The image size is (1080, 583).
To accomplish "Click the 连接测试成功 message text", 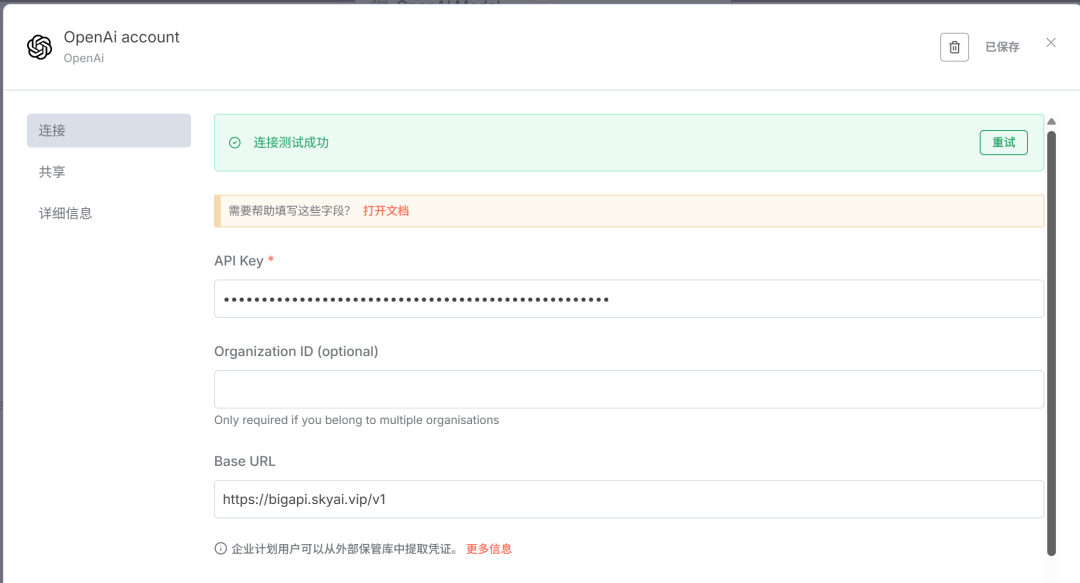I will (291, 143).
